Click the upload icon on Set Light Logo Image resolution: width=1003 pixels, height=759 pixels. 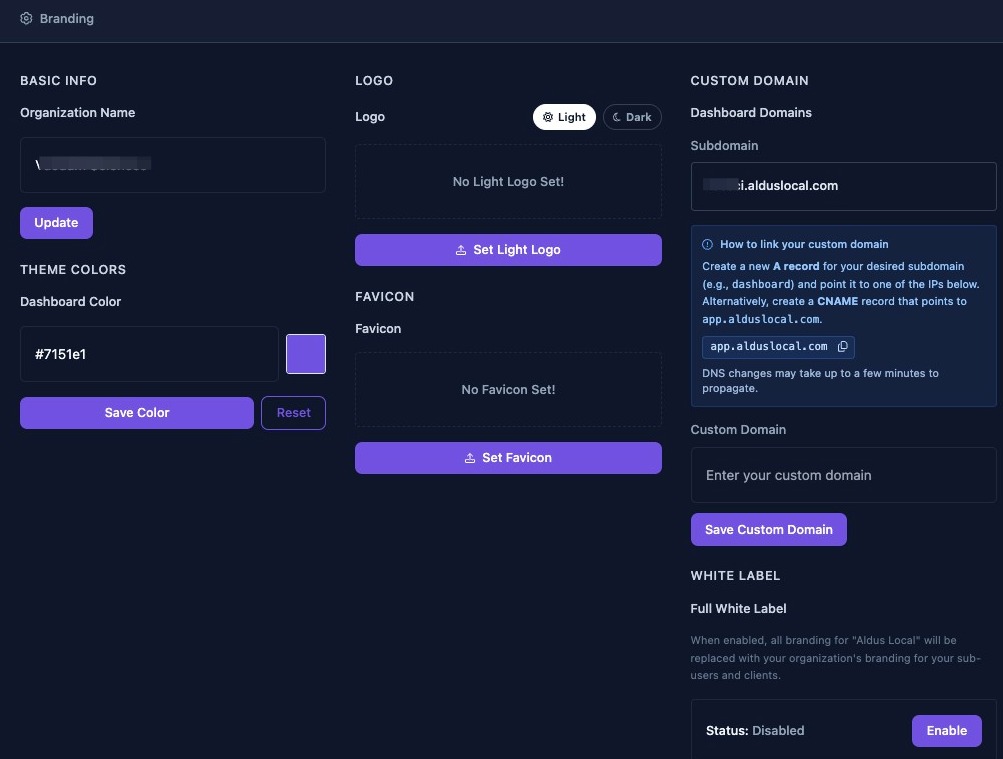461,250
